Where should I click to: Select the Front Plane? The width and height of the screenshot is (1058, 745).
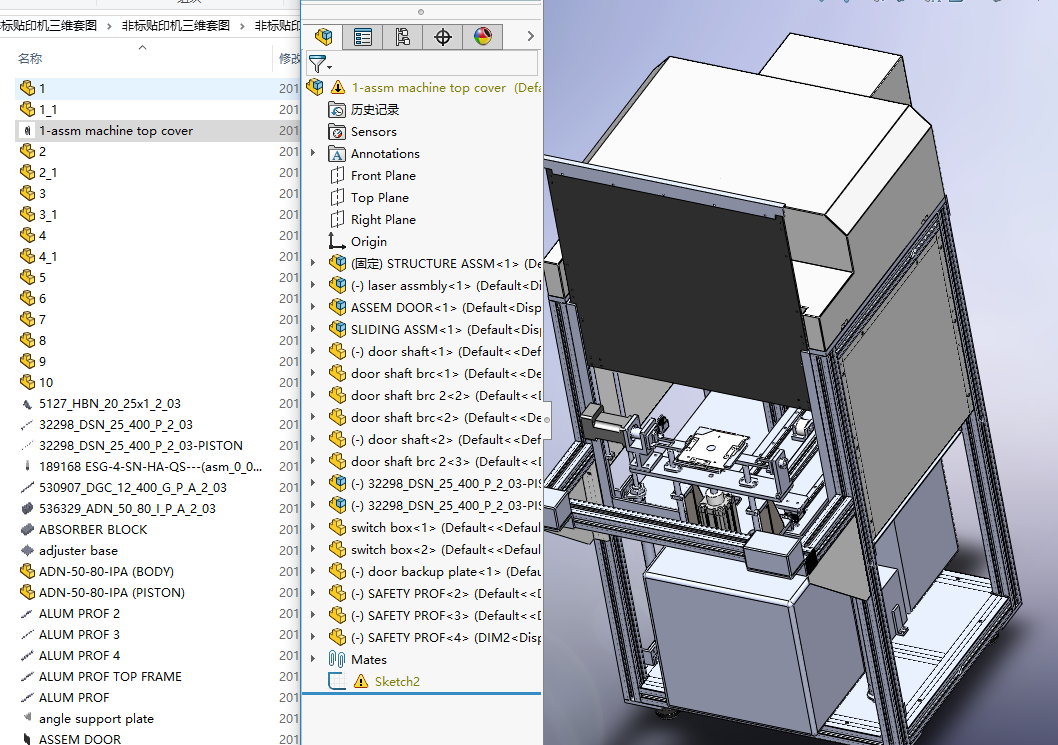click(382, 176)
